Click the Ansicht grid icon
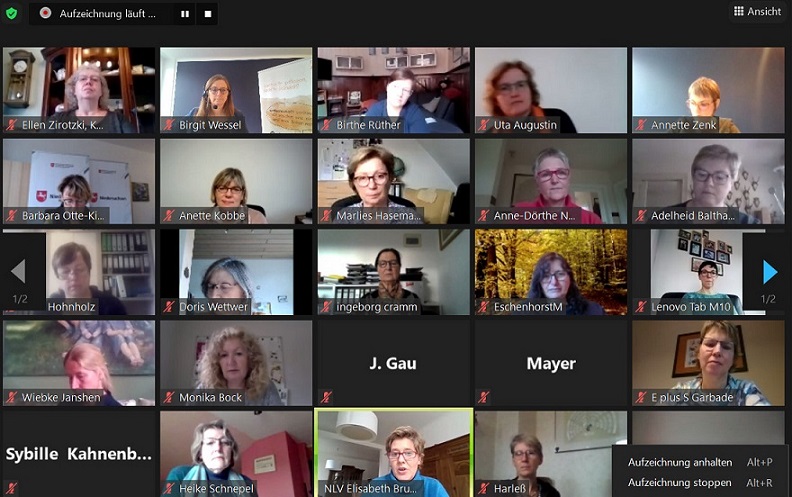Viewport: 792px width, 497px height. coord(738,11)
